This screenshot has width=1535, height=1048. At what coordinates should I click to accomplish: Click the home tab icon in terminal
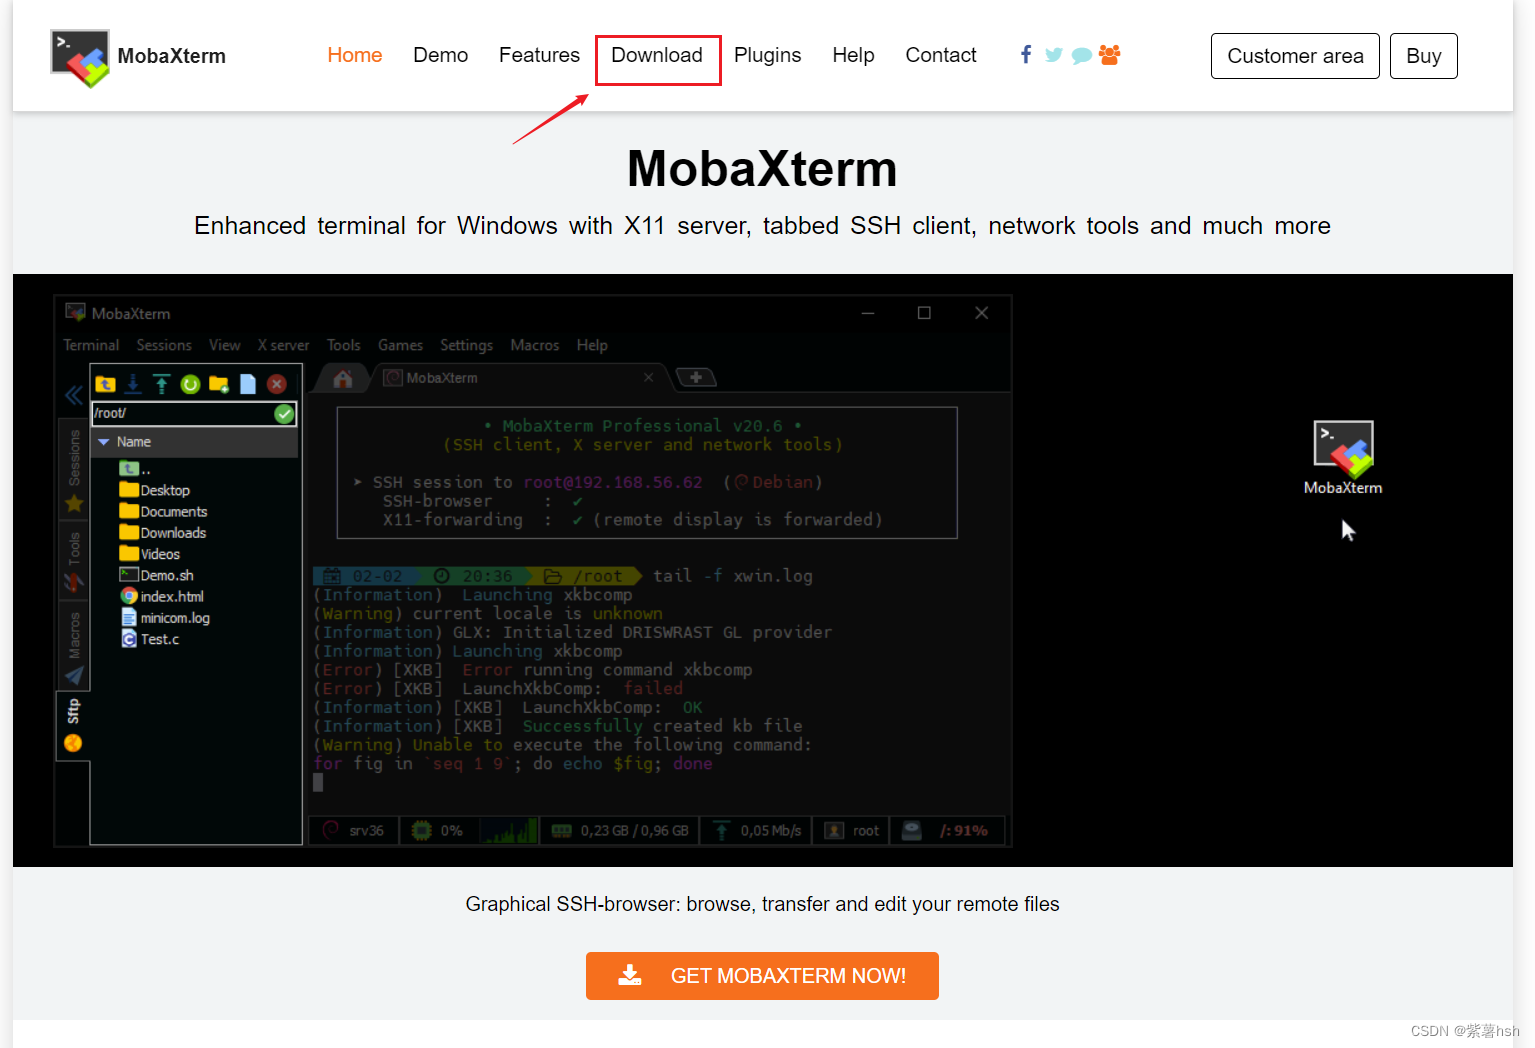tap(342, 378)
